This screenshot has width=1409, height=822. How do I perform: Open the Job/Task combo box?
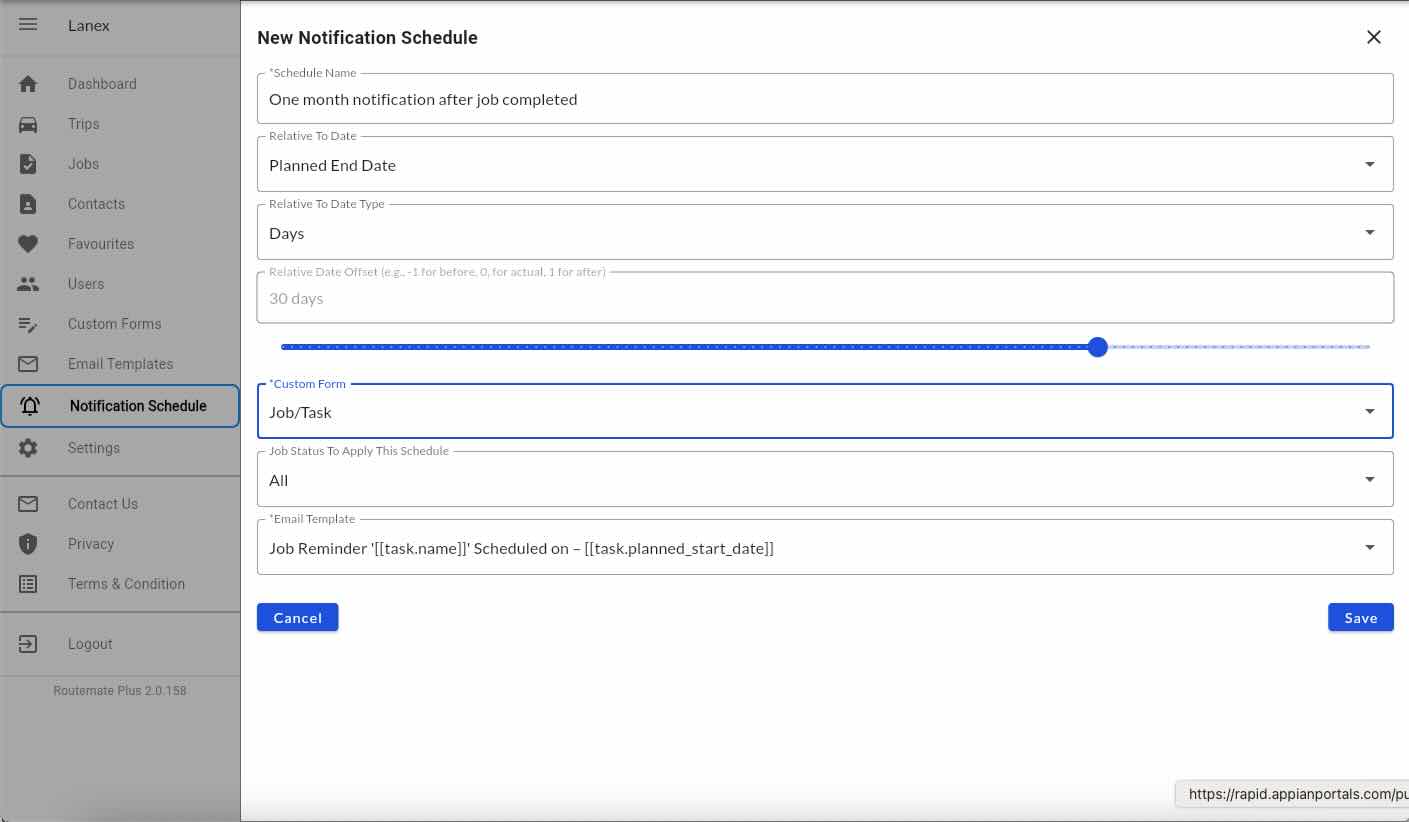pos(825,411)
